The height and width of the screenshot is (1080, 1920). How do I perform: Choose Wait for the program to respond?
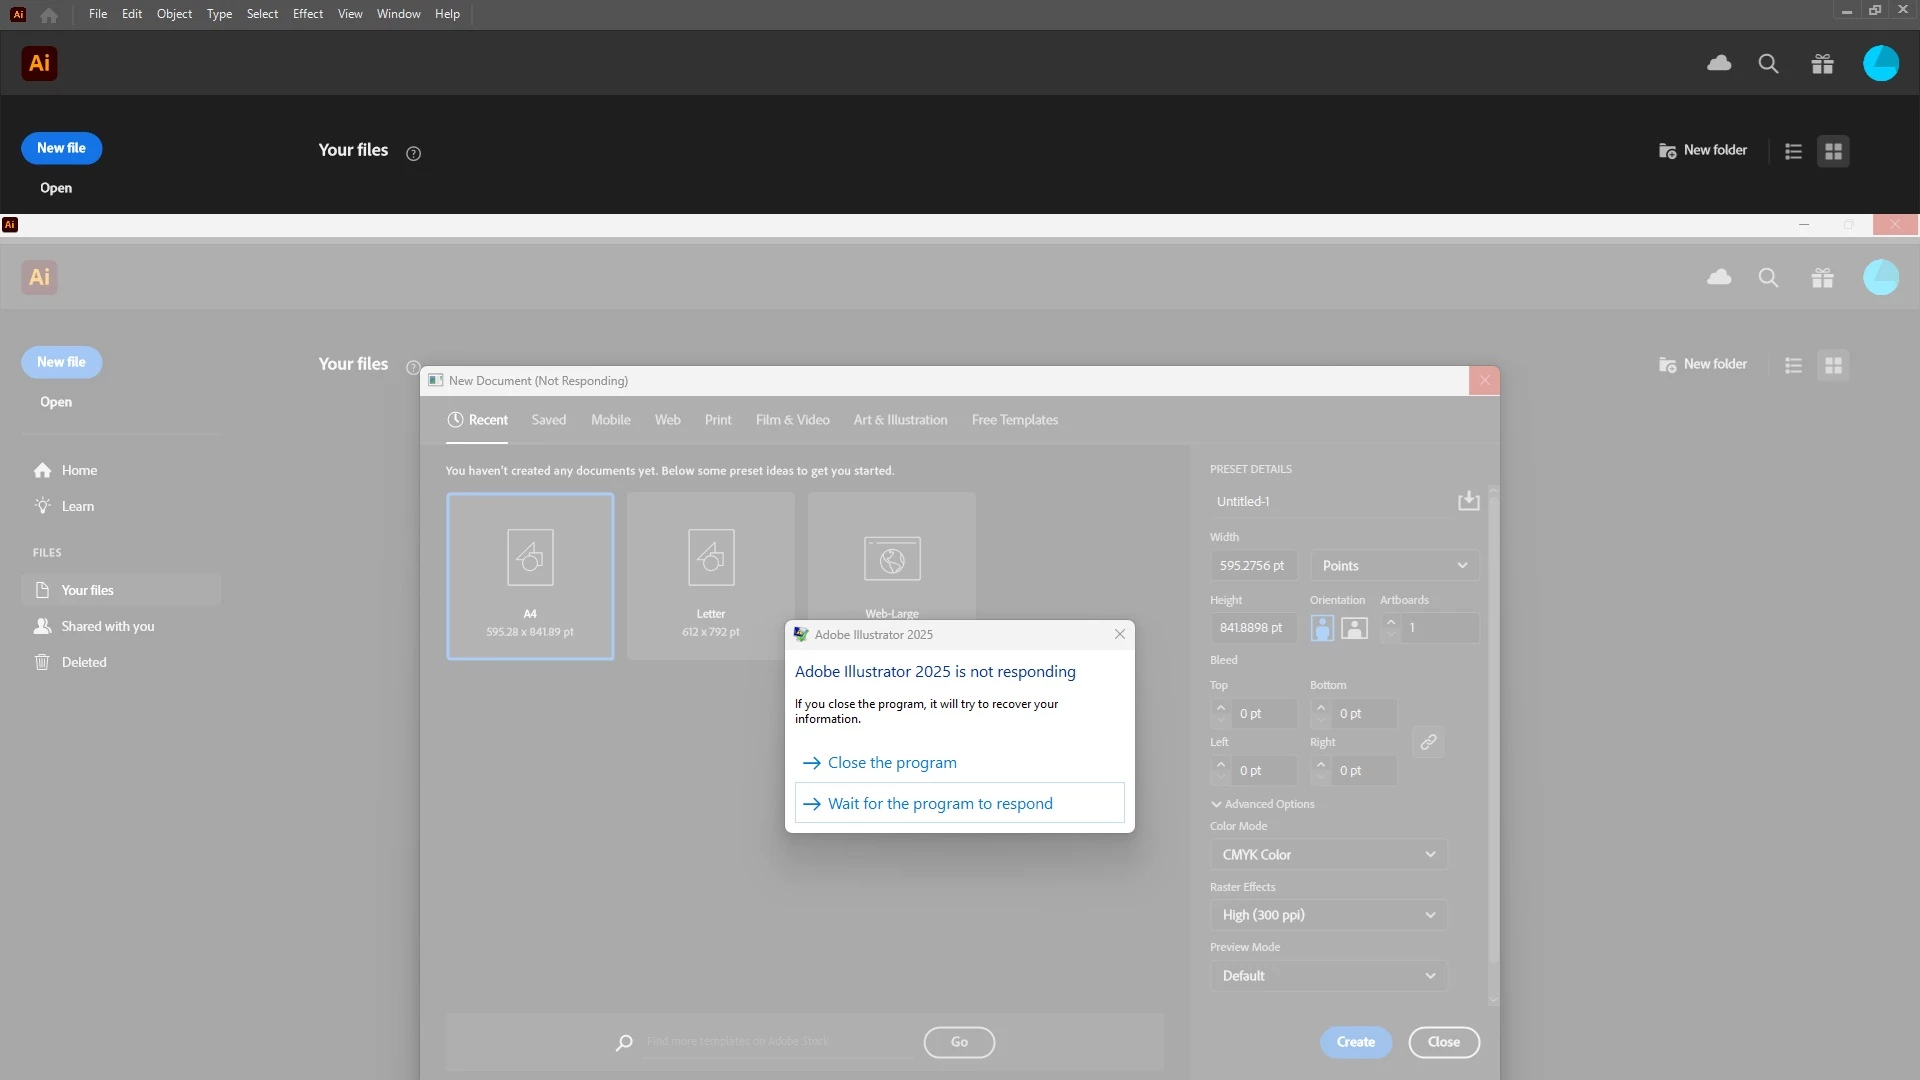click(940, 804)
